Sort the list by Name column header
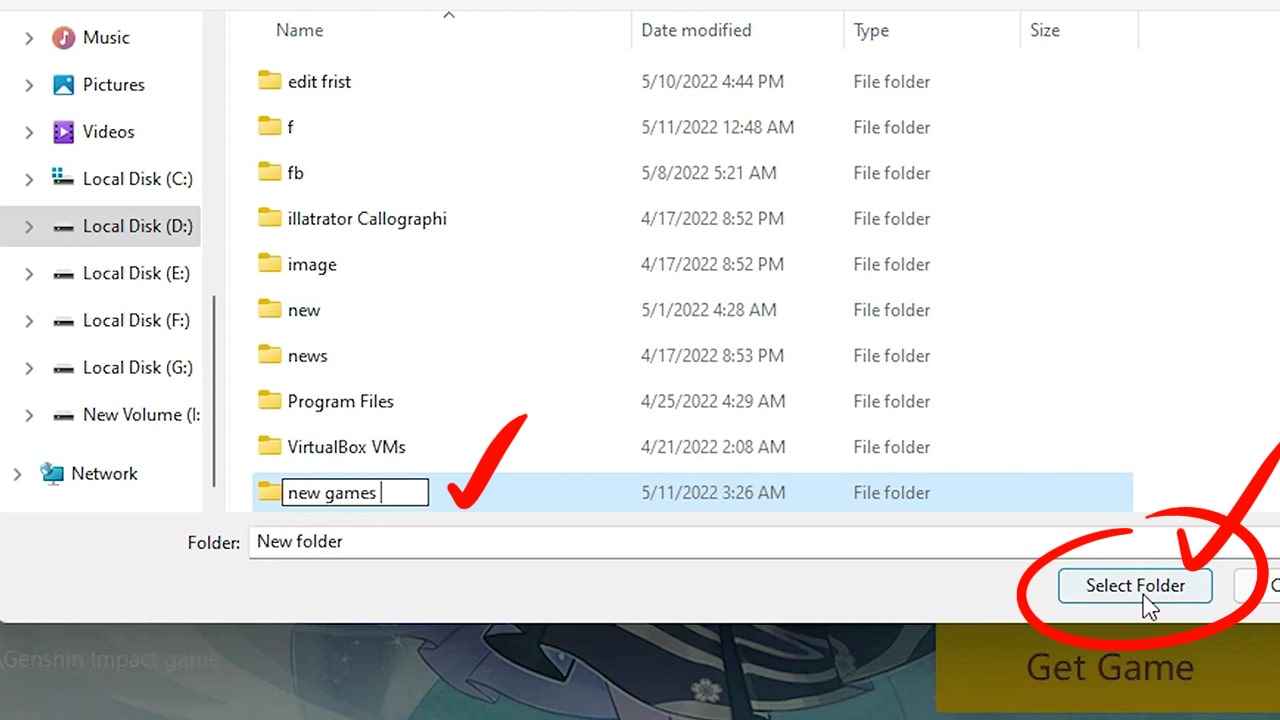 [300, 30]
